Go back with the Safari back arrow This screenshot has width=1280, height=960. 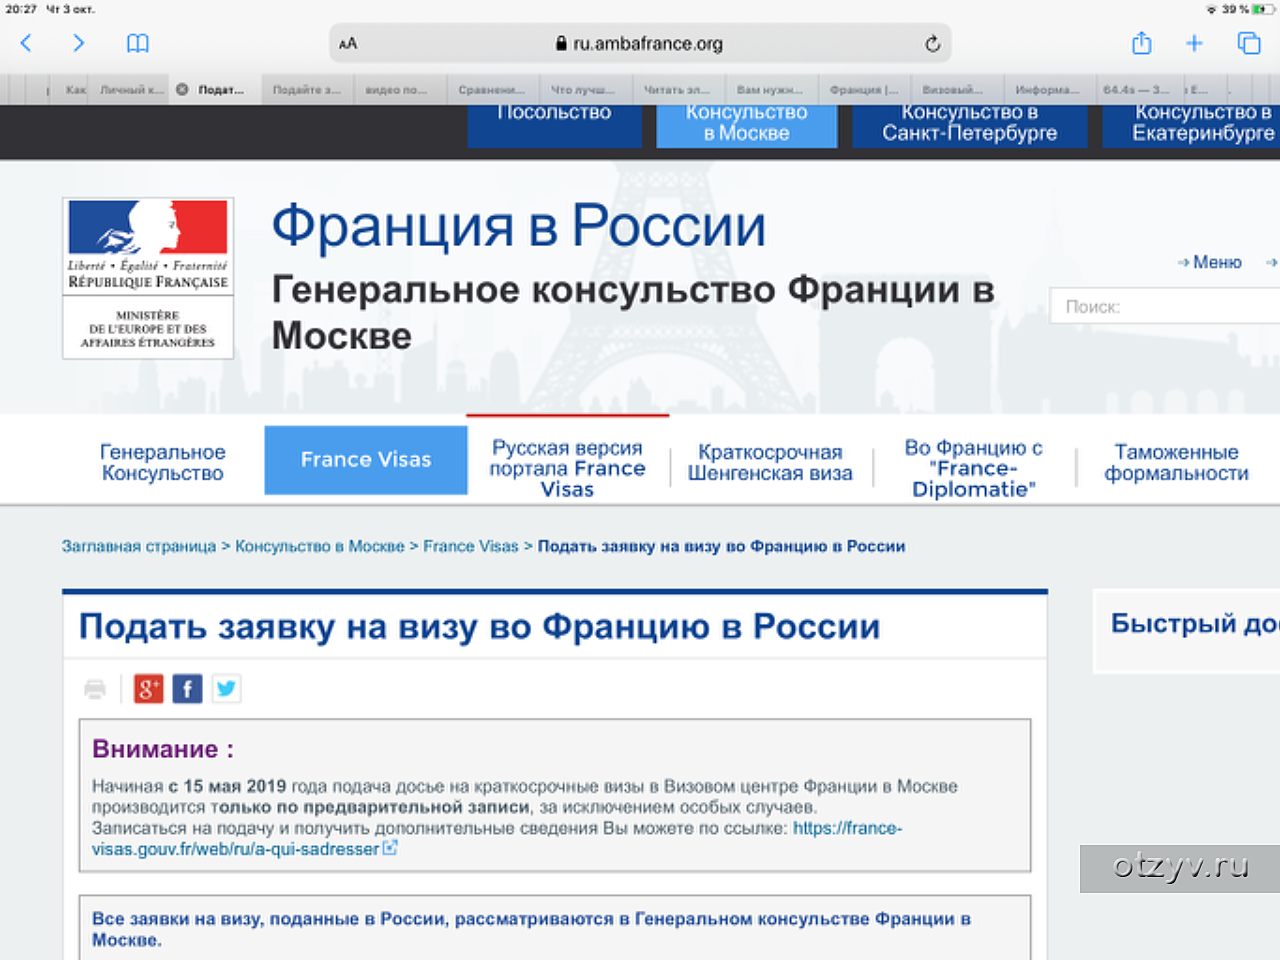coord(27,43)
